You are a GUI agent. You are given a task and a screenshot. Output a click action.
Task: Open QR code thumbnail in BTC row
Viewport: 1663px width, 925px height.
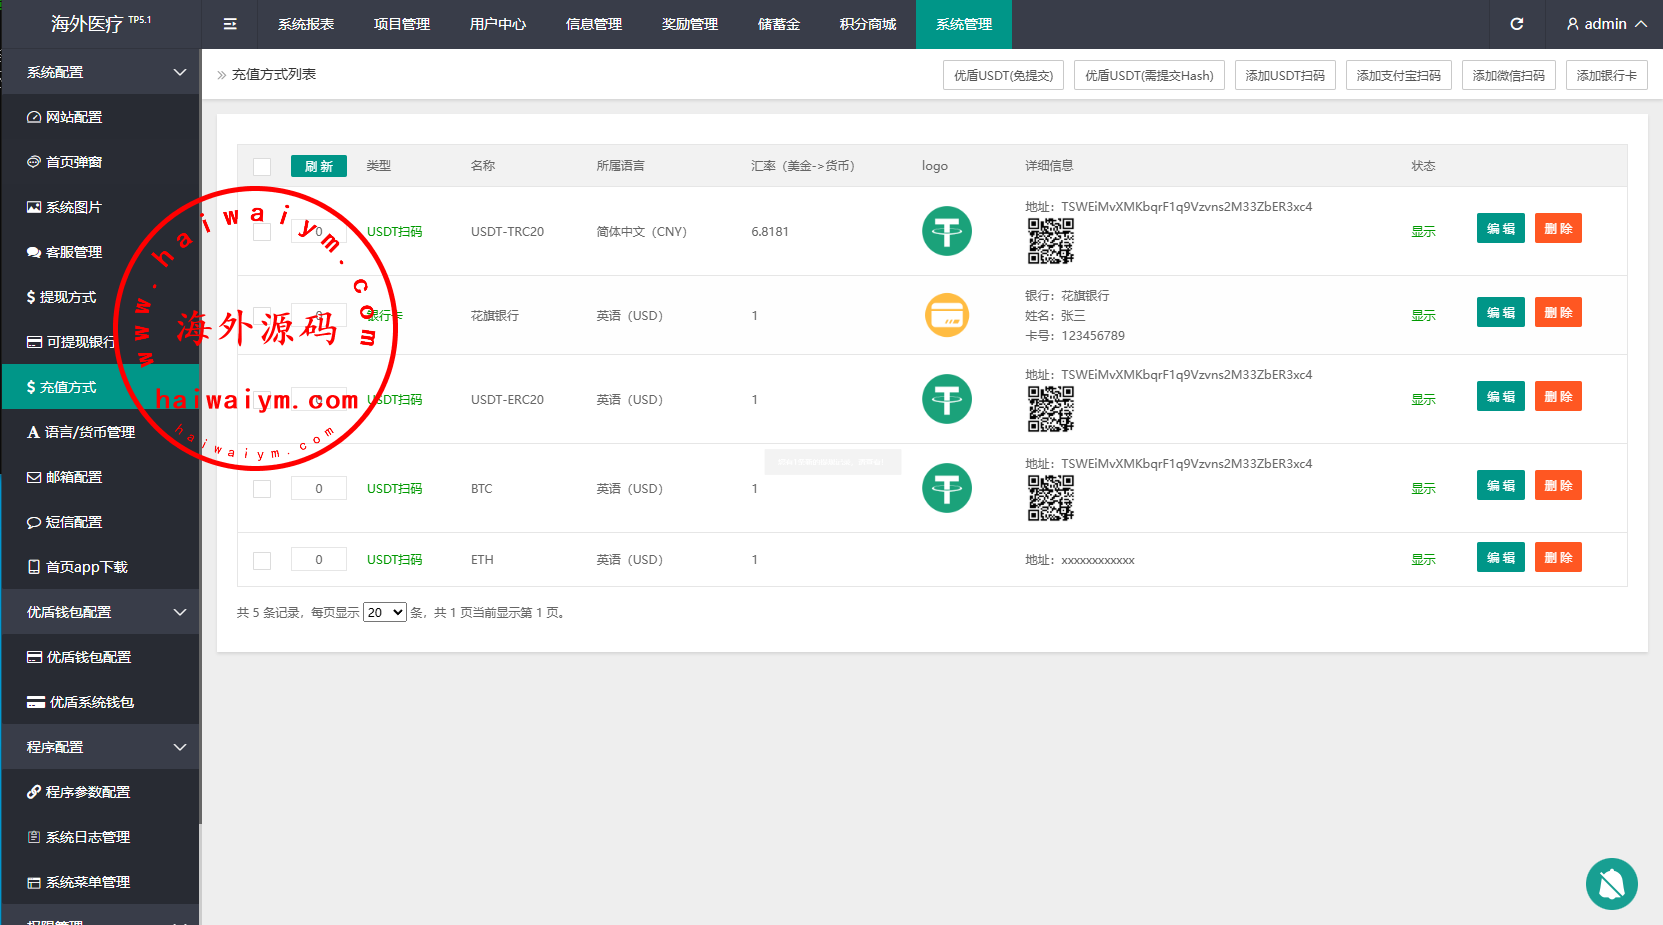tap(1051, 498)
